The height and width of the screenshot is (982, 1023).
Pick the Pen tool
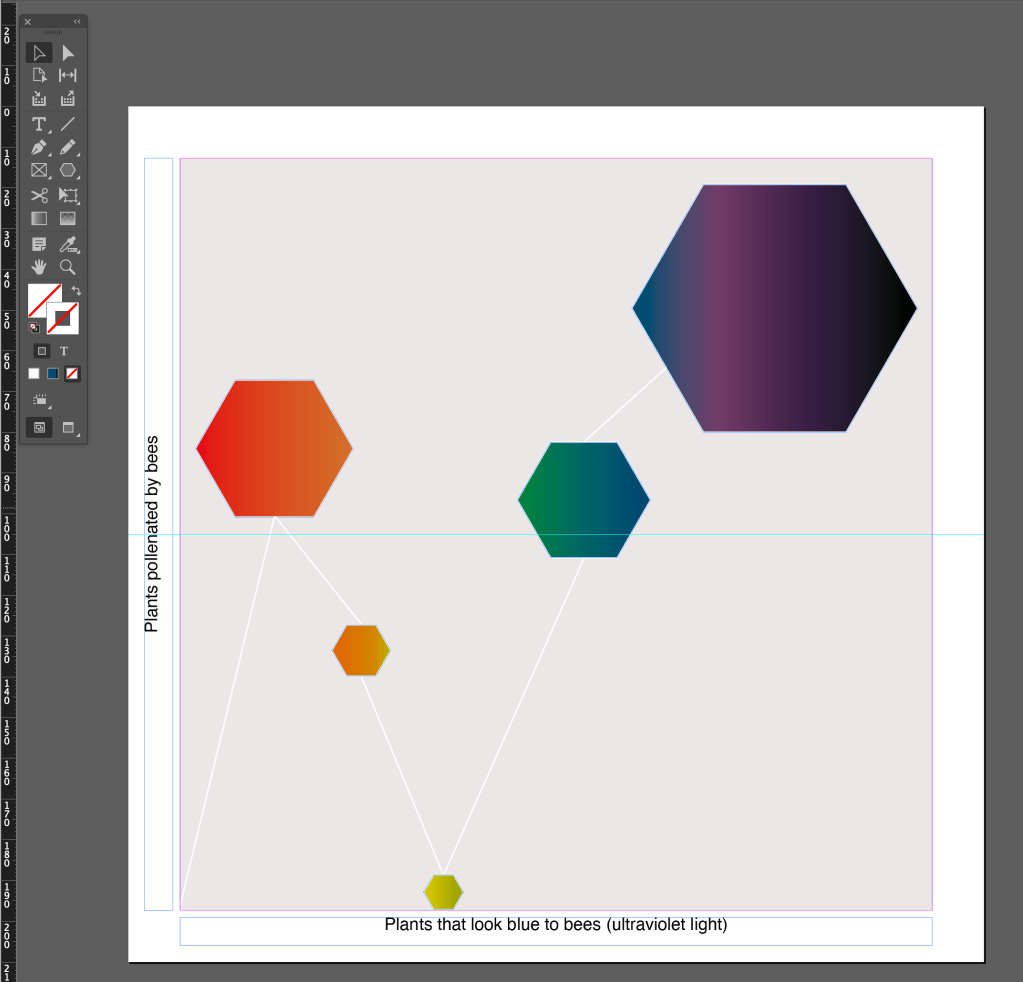[39, 148]
